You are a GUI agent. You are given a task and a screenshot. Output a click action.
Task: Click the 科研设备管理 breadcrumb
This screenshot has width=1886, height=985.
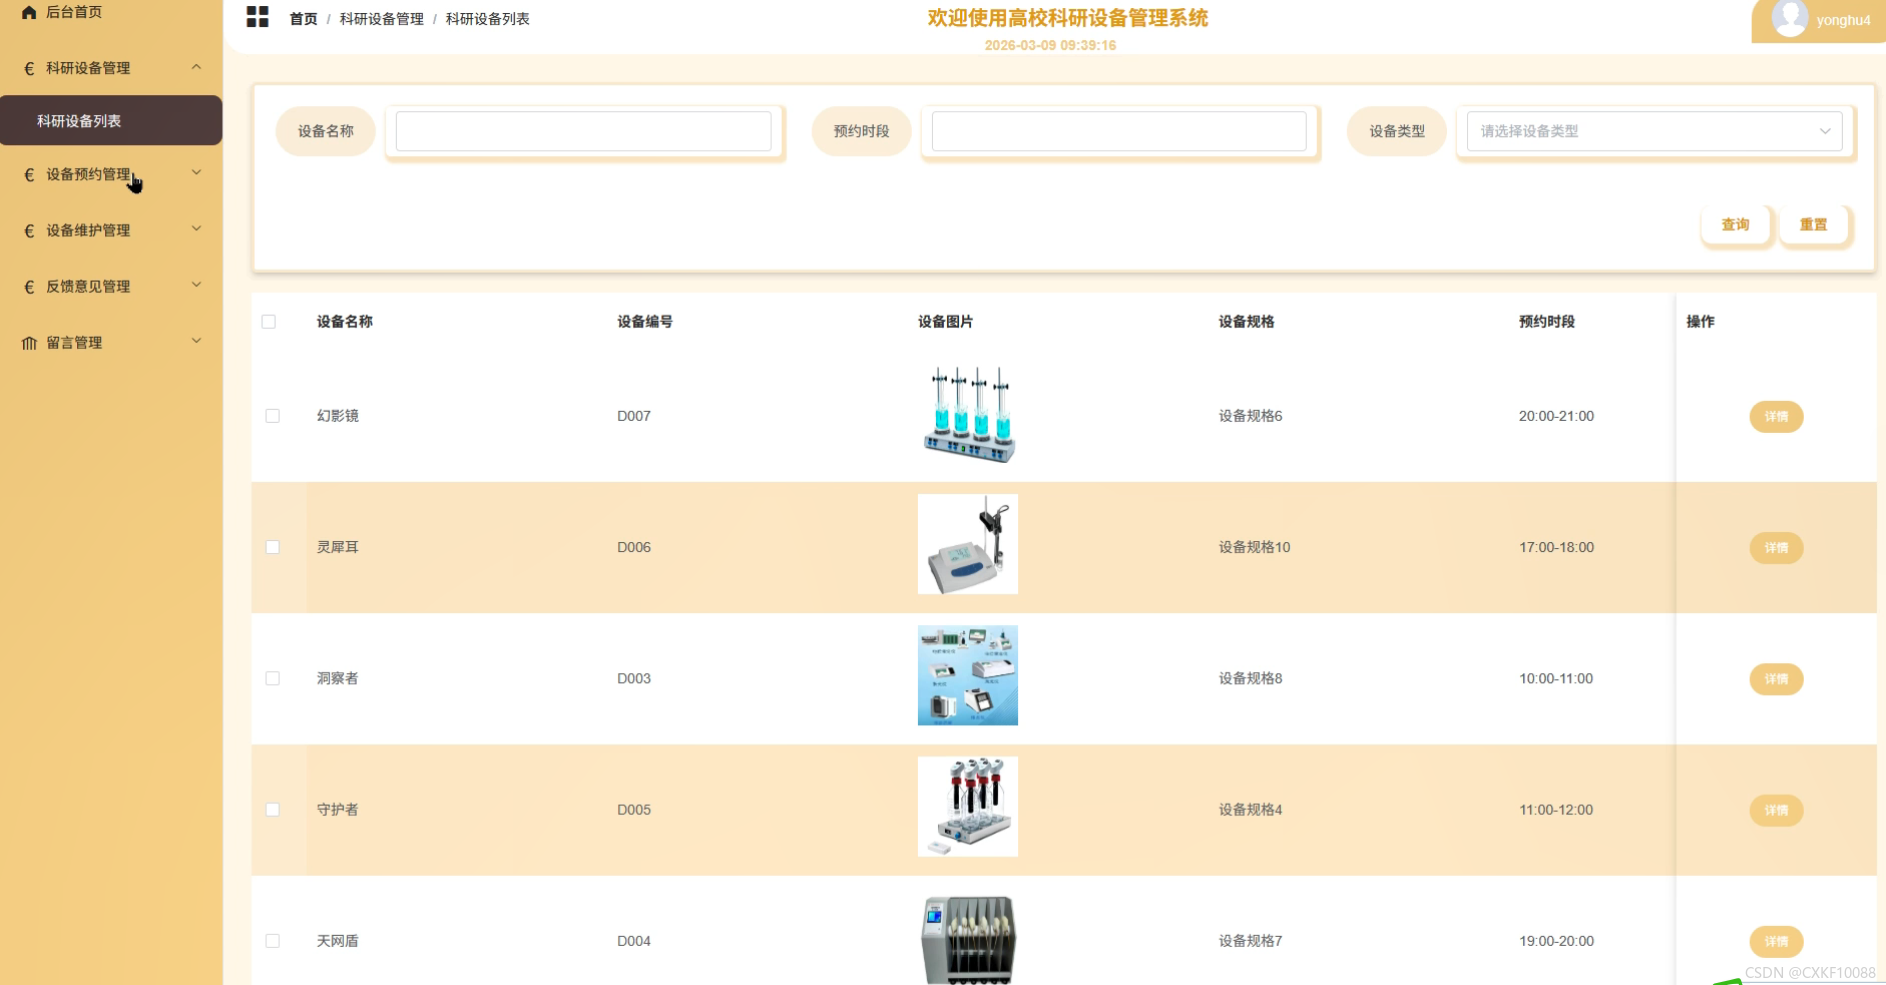382,19
